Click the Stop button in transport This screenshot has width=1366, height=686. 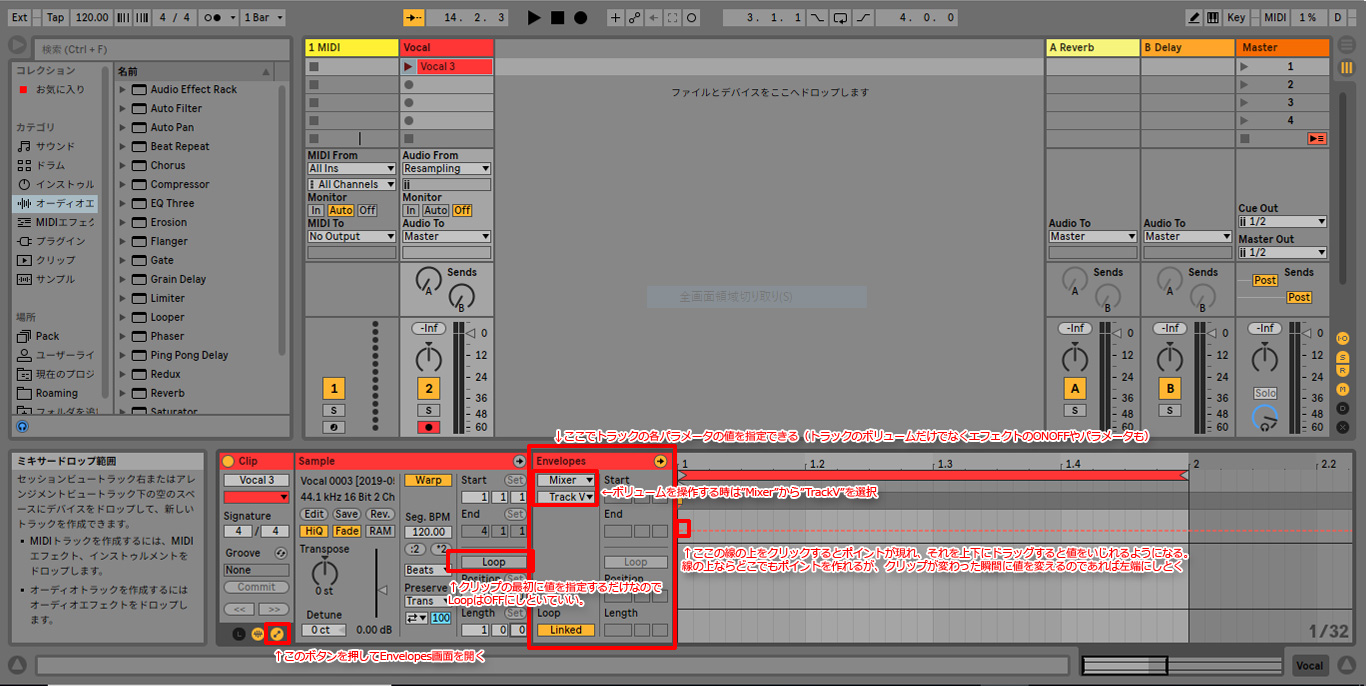pyautogui.click(x=557, y=18)
